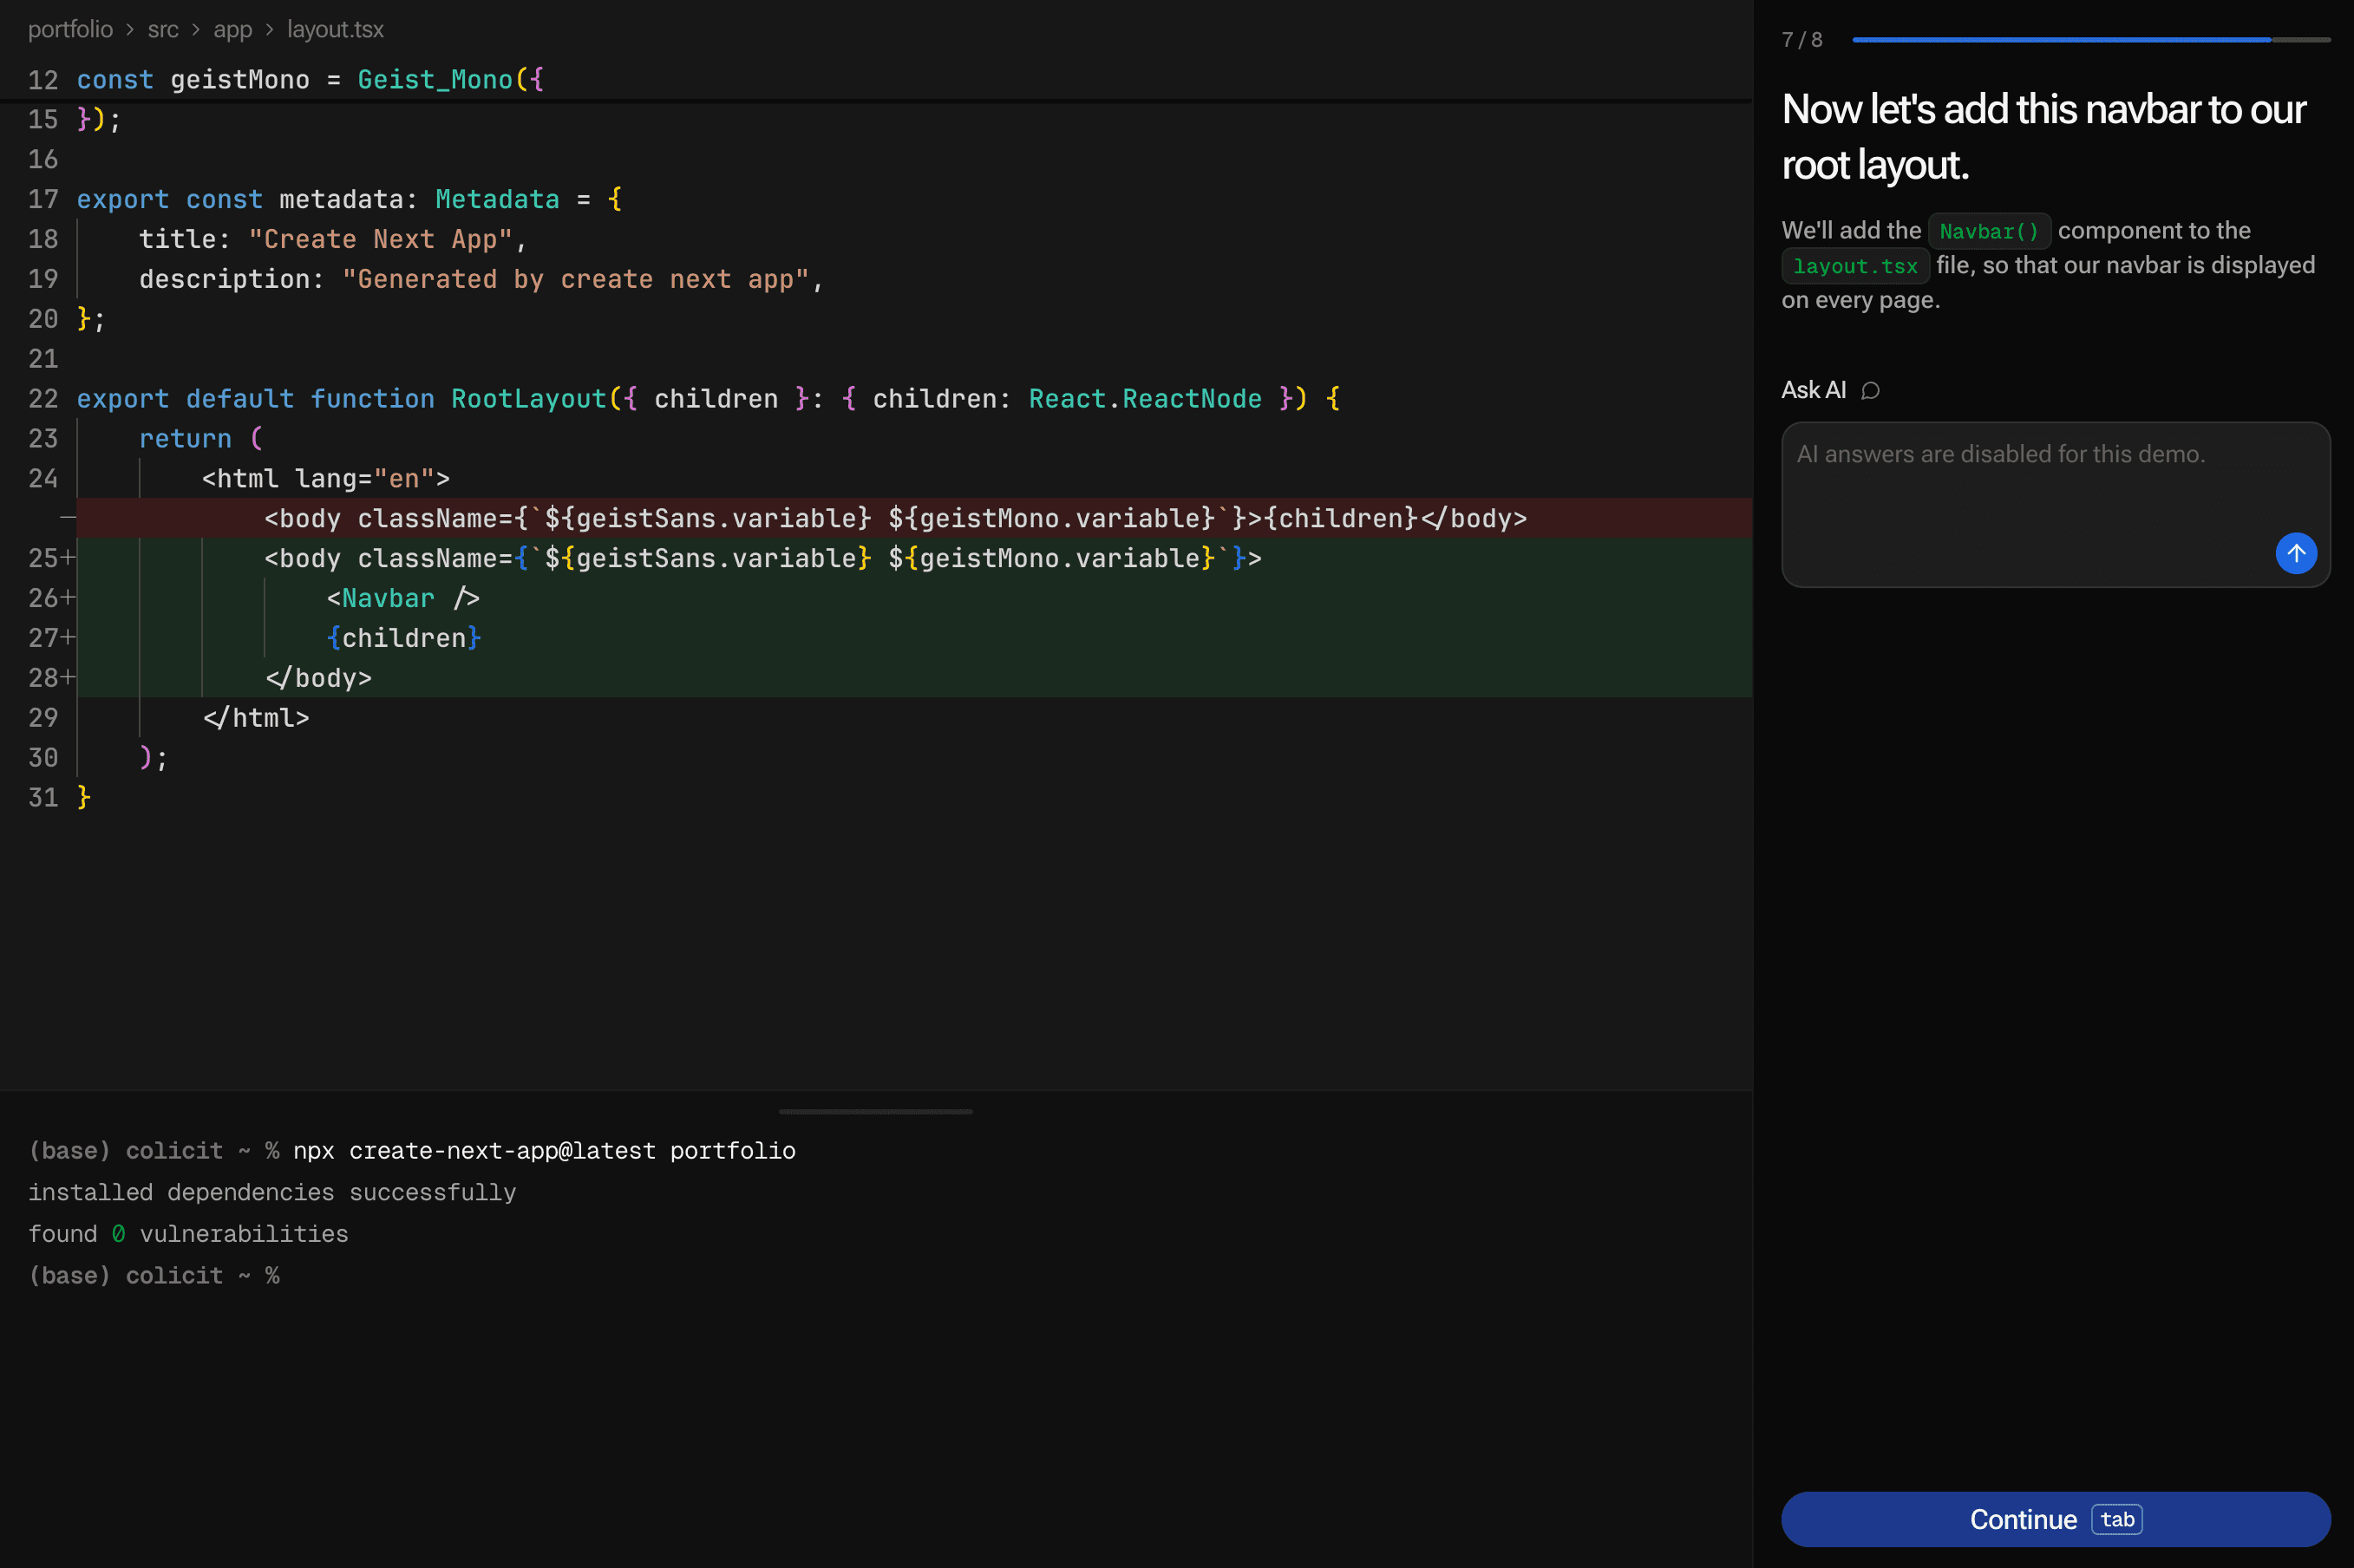This screenshot has height=1568, width=2354.
Task: Click the chevron after portfolio breadcrumb
Action: pos(130,30)
